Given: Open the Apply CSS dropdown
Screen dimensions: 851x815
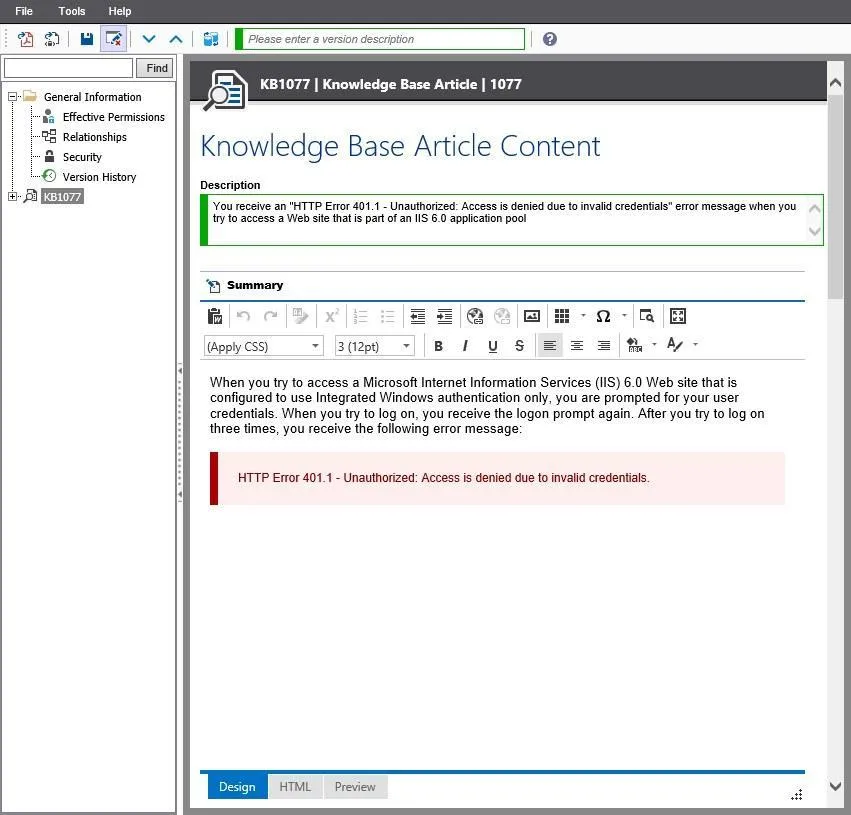Looking at the screenshot, I should pyautogui.click(x=264, y=346).
